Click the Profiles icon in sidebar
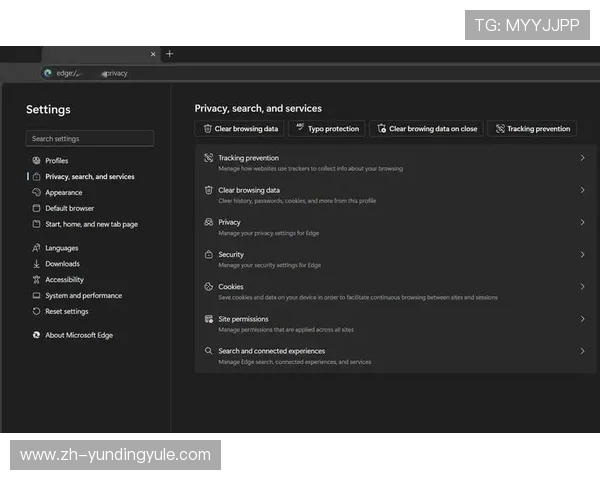The image size is (600, 480). (x=36, y=161)
